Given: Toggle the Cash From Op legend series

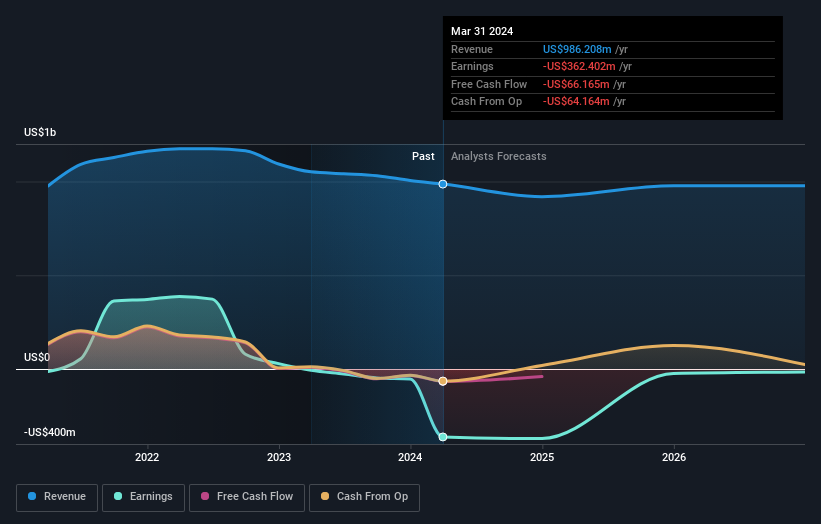Looking at the screenshot, I should [x=364, y=497].
